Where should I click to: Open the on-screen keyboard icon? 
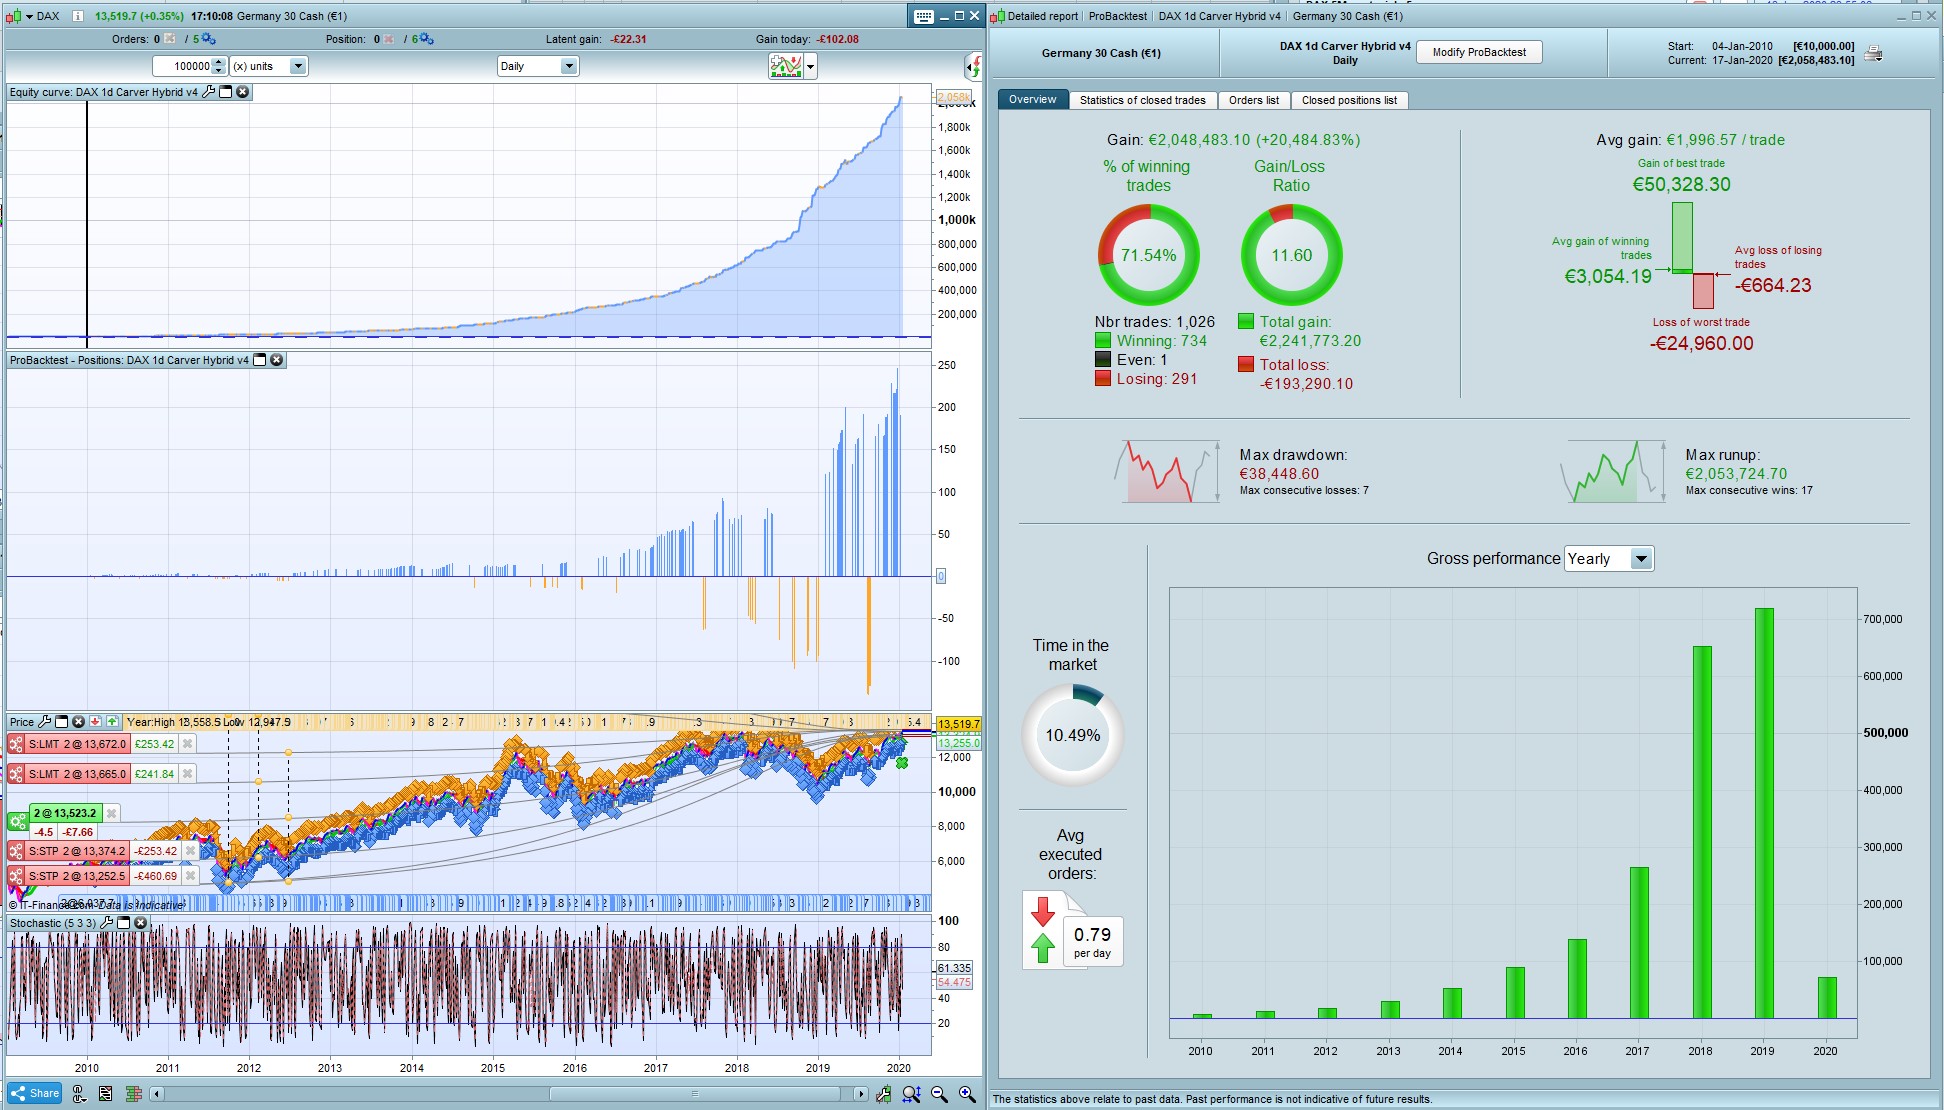point(923,16)
